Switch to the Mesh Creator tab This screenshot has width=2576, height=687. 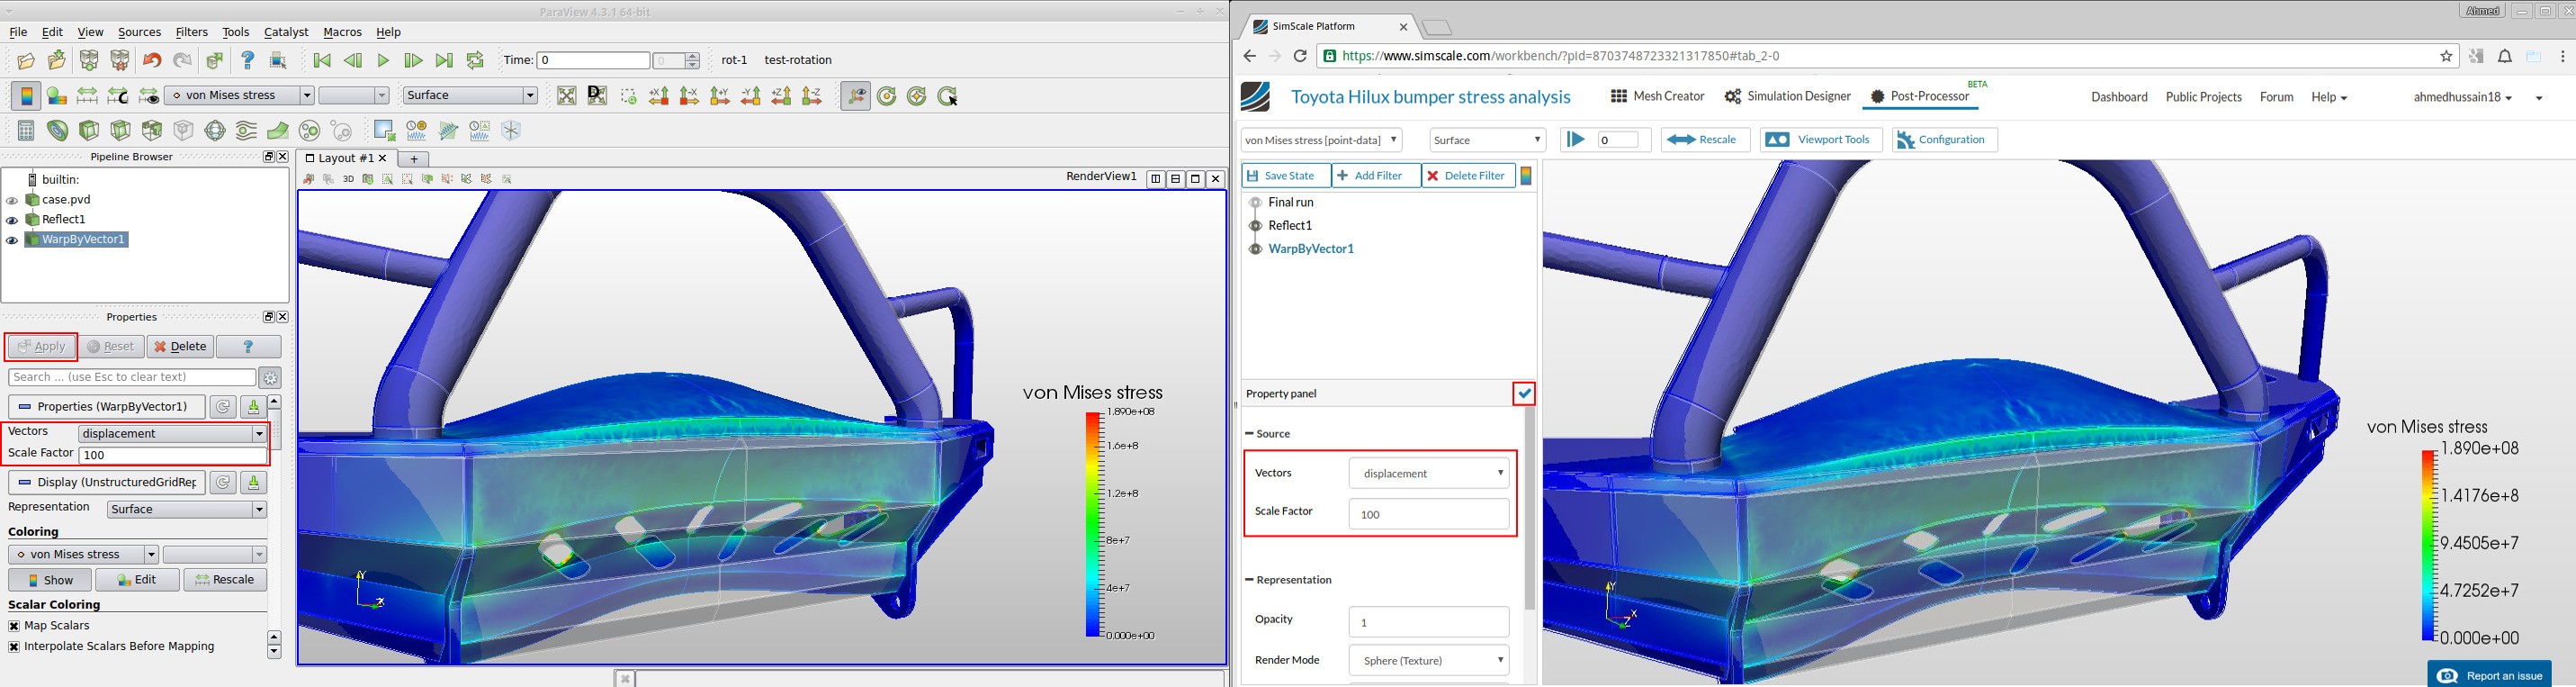(1657, 96)
